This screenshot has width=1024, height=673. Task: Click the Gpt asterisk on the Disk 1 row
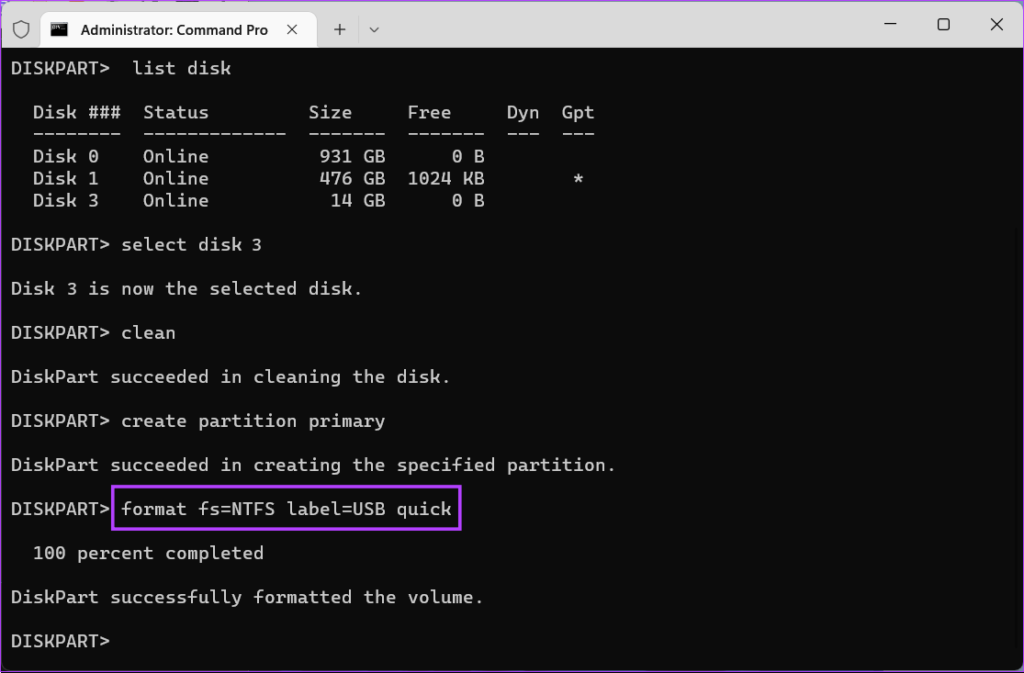pyautogui.click(x=578, y=178)
